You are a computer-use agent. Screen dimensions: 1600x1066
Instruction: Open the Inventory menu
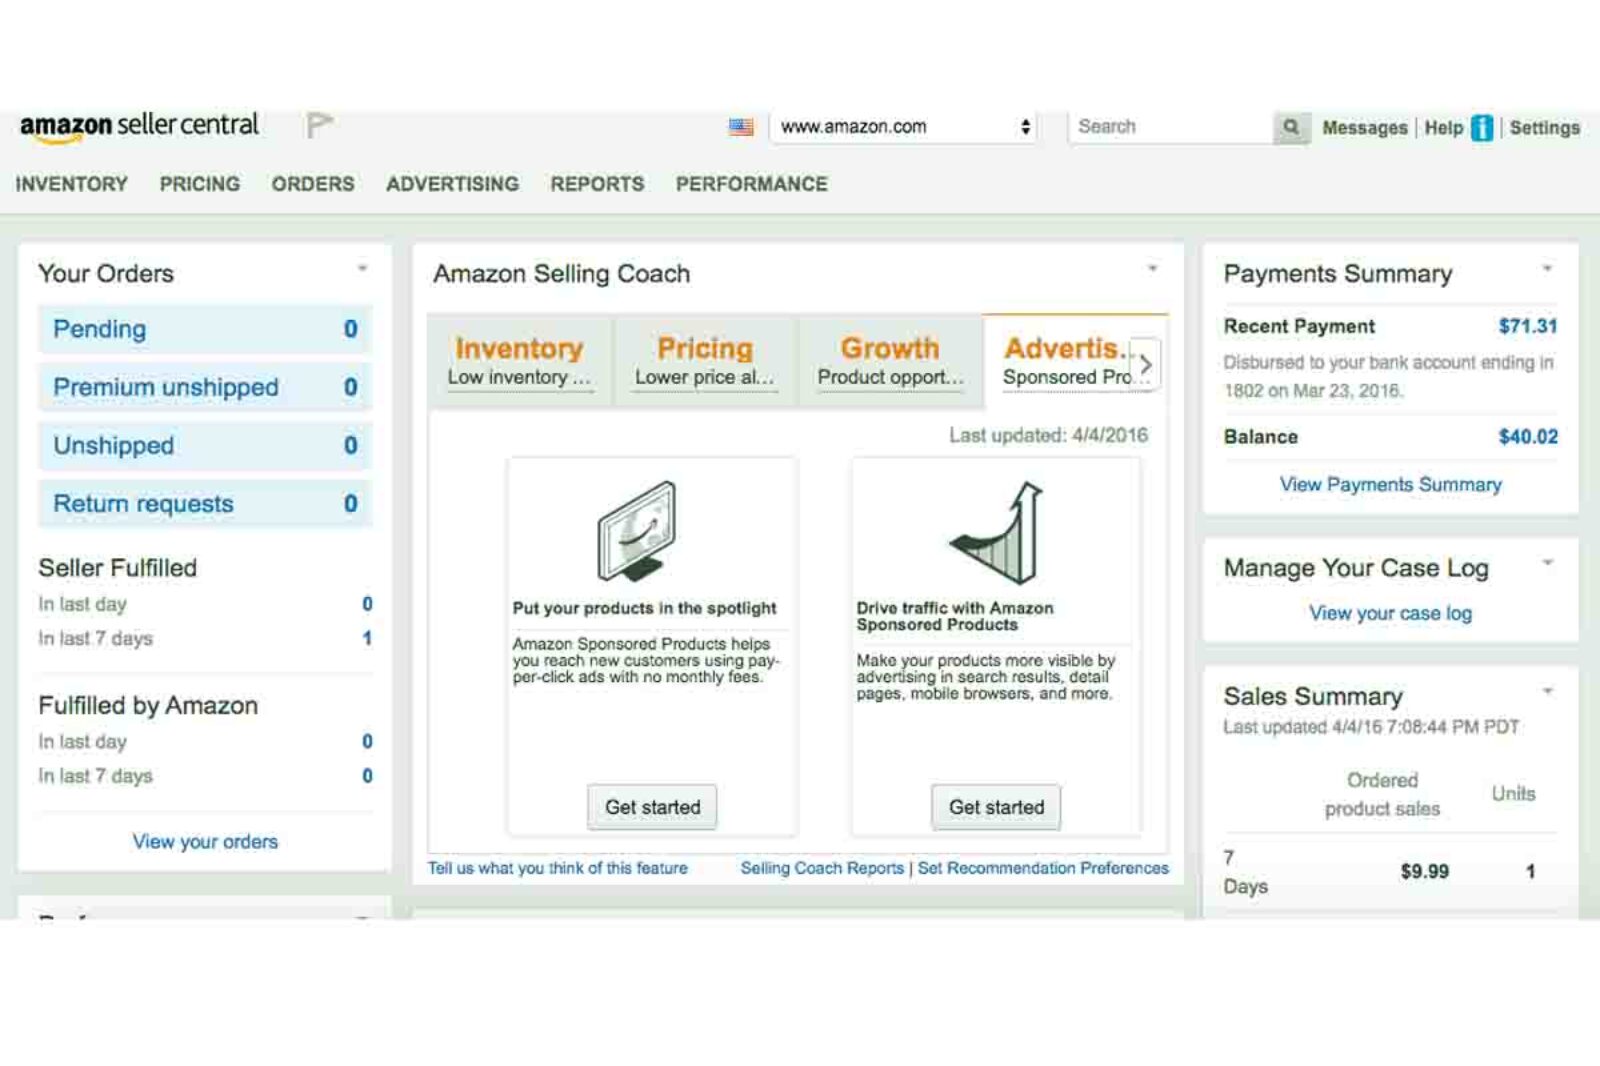click(x=71, y=184)
